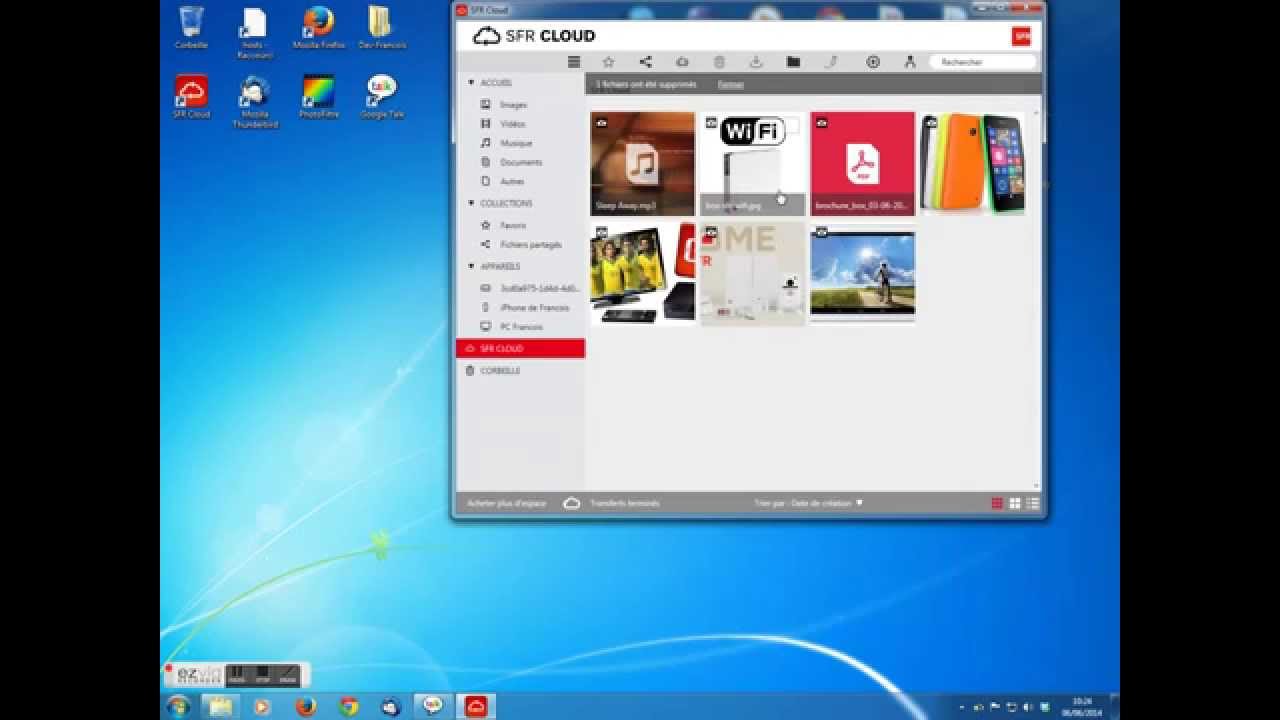Click the Fermer link in notification bar
This screenshot has width=1280, height=720.
[x=730, y=85]
